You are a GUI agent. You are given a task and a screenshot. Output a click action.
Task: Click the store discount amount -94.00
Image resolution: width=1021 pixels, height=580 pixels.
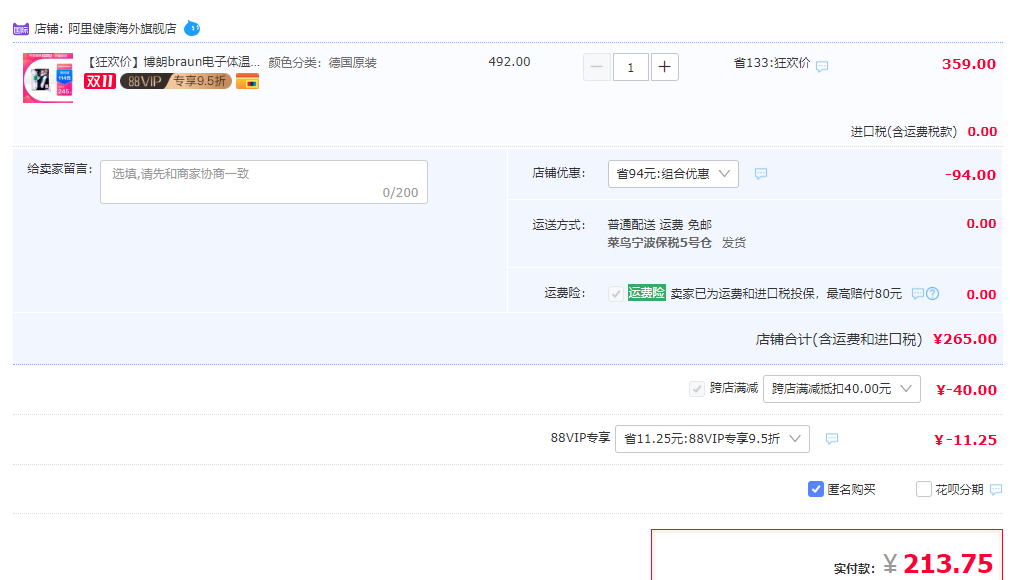pos(970,174)
